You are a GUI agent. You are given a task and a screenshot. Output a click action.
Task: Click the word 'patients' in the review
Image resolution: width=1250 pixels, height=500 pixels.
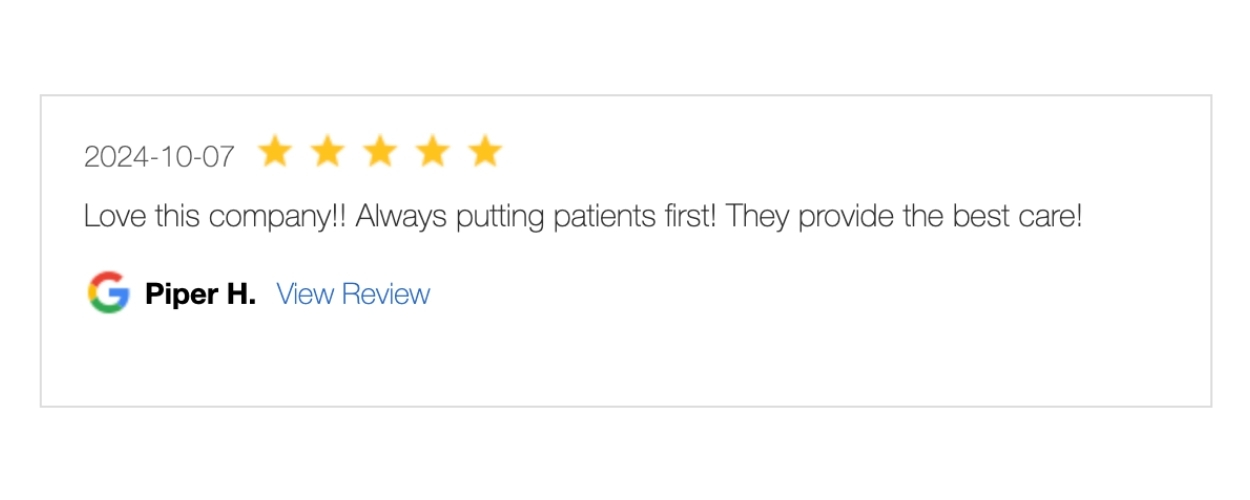point(606,217)
